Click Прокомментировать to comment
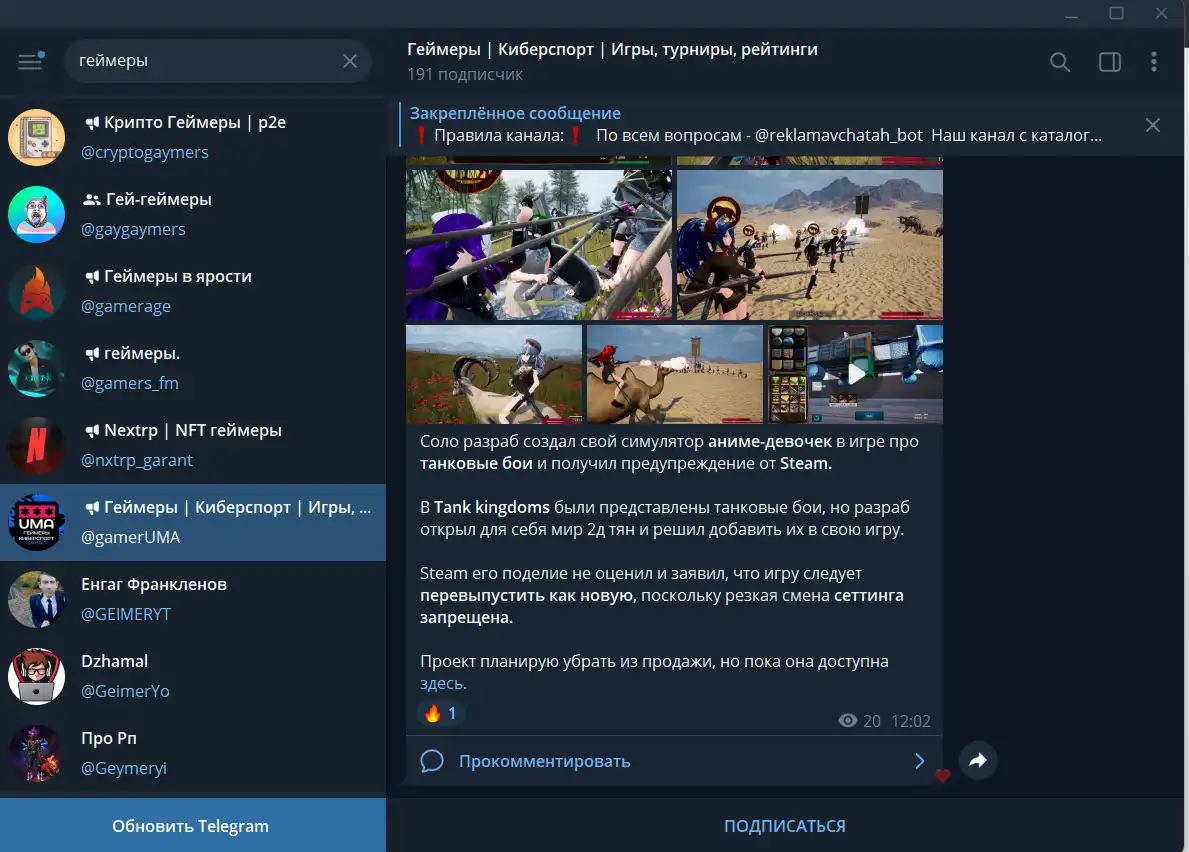 544,761
